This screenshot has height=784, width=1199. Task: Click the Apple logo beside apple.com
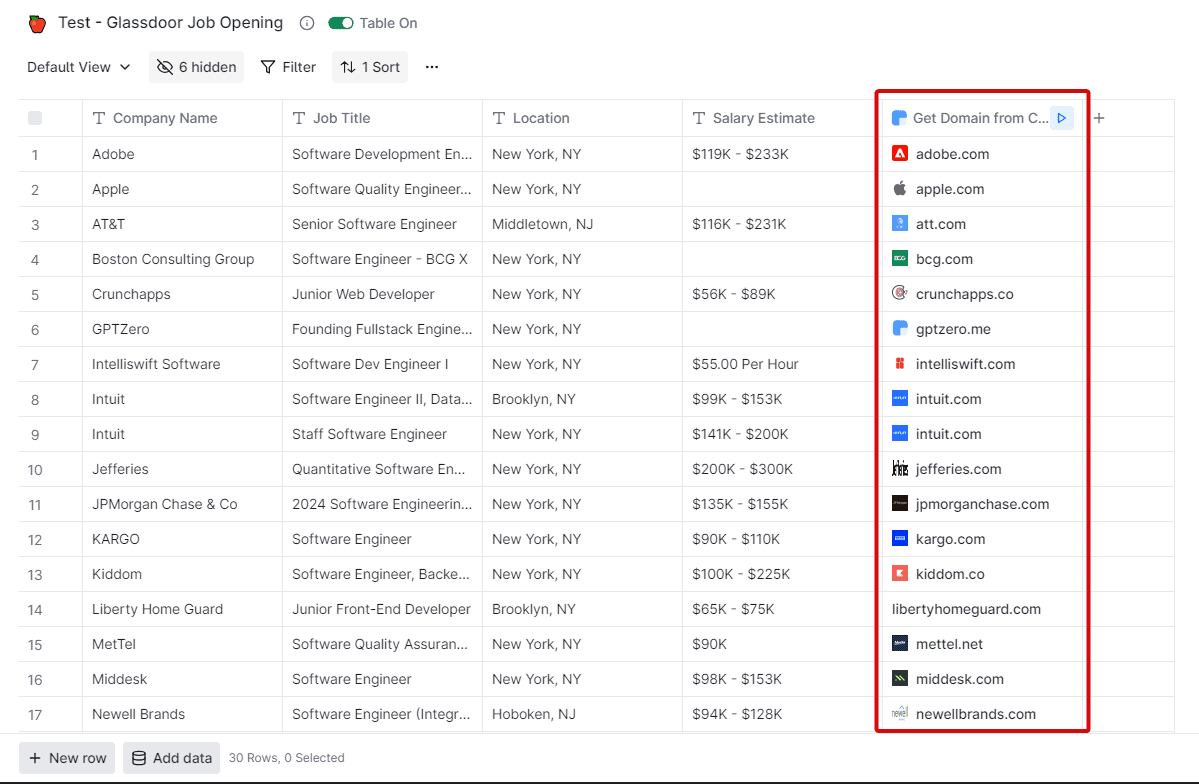point(900,189)
